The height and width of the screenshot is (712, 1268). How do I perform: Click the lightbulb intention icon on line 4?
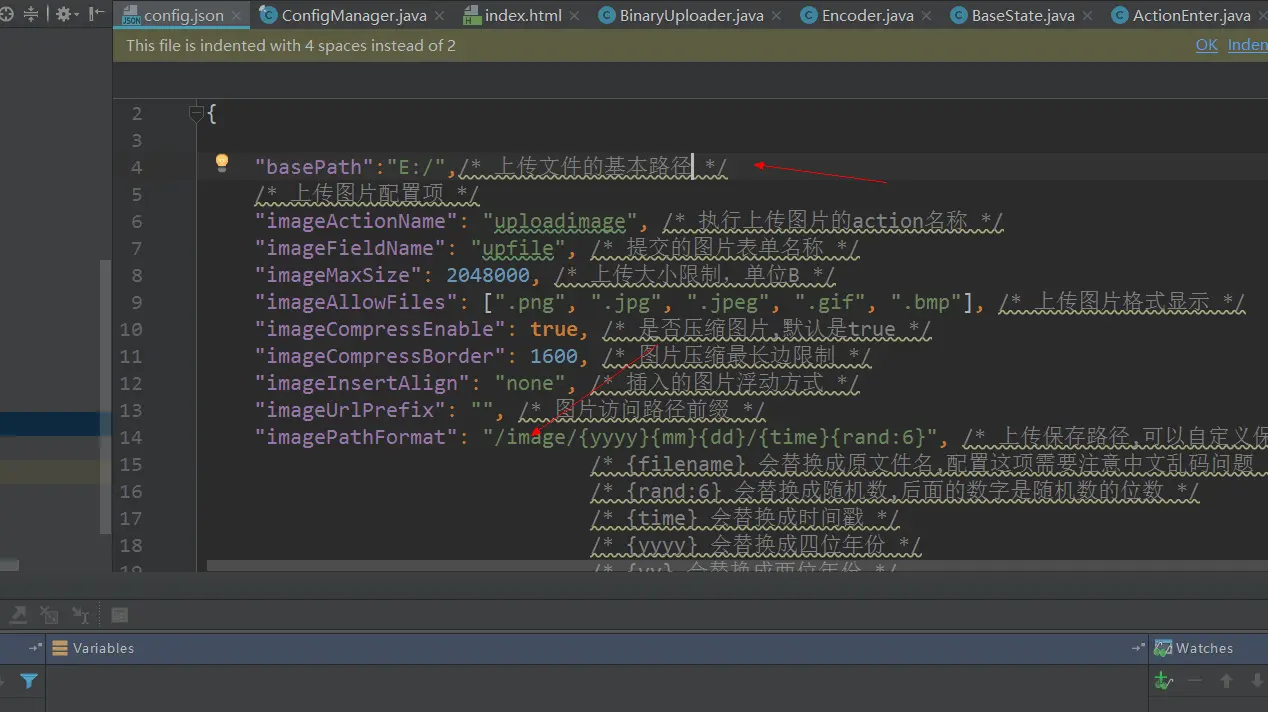coord(222,162)
